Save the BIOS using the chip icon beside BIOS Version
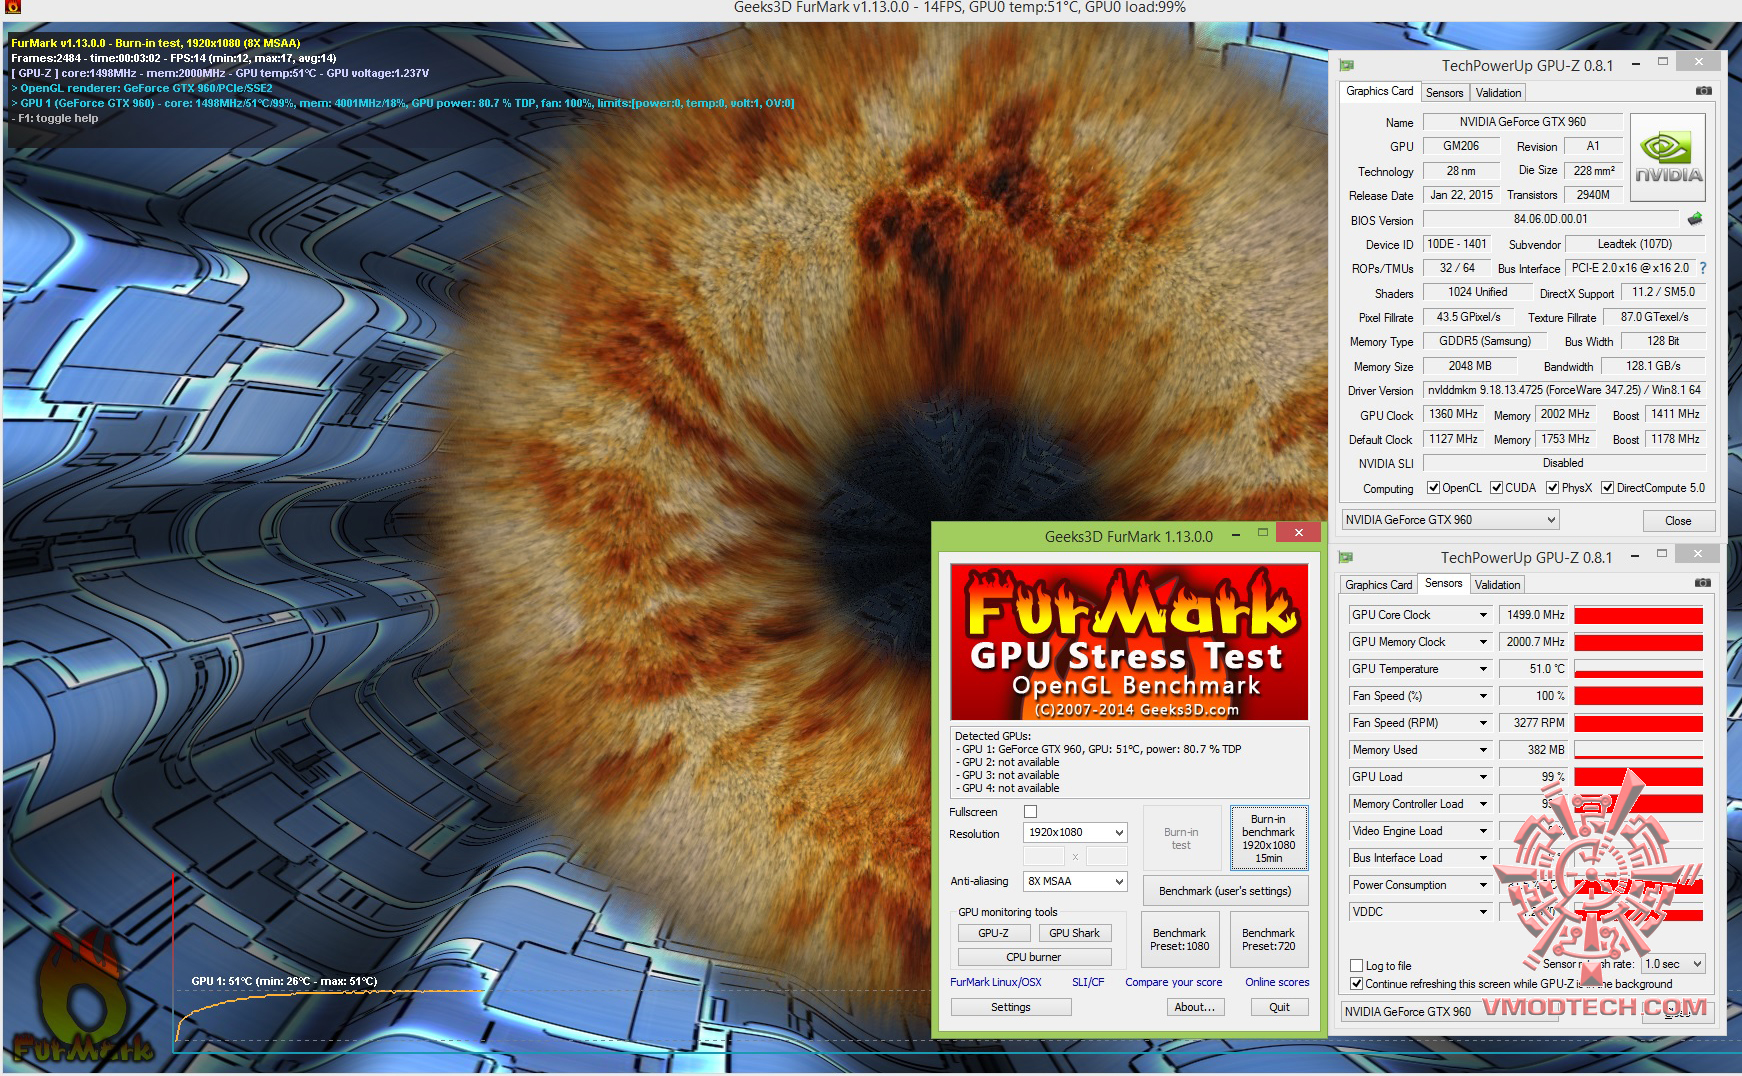This screenshot has width=1742, height=1076. (x=1695, y=219)
